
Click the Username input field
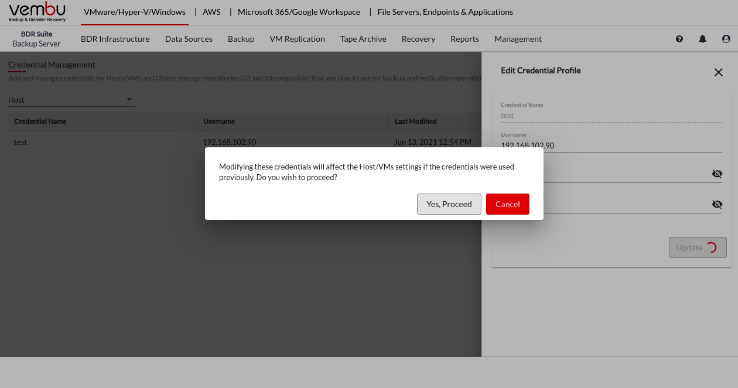tap(611, 146)
